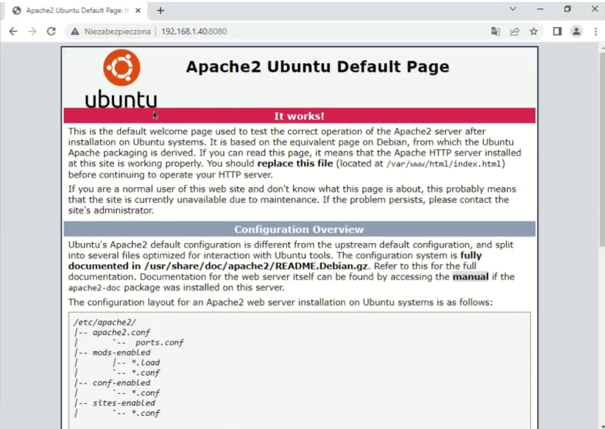The width and height of the screenshot is (605, 429).
Task: Click the Configuration Overview section header
Action: pyautogui.click(x=299, y=229)
